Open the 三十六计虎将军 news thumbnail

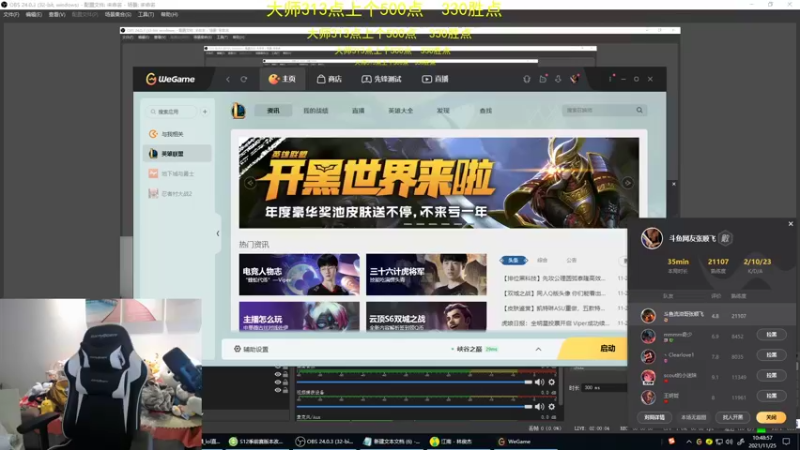426,274
